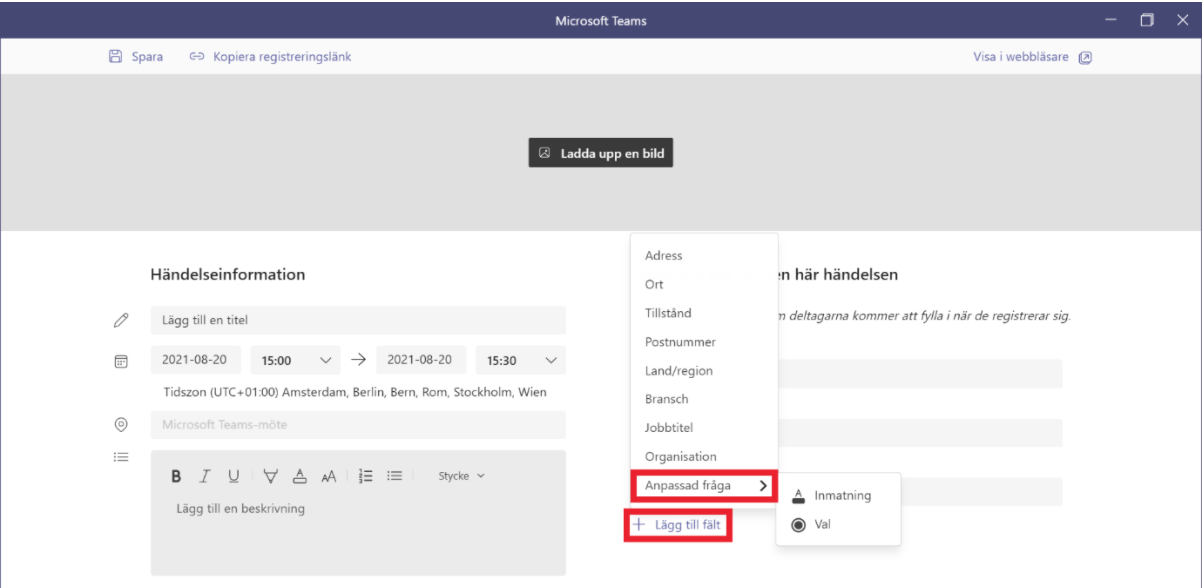Select the font color tool

[x=299, y=477]
